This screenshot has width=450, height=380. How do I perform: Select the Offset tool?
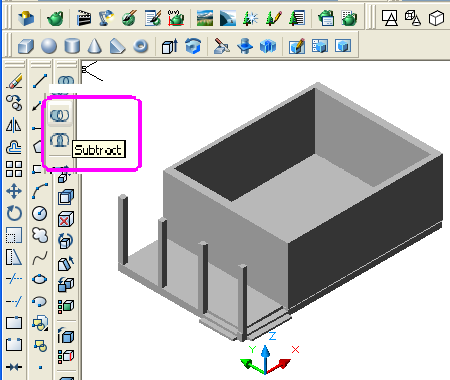[x=14, y=147]
